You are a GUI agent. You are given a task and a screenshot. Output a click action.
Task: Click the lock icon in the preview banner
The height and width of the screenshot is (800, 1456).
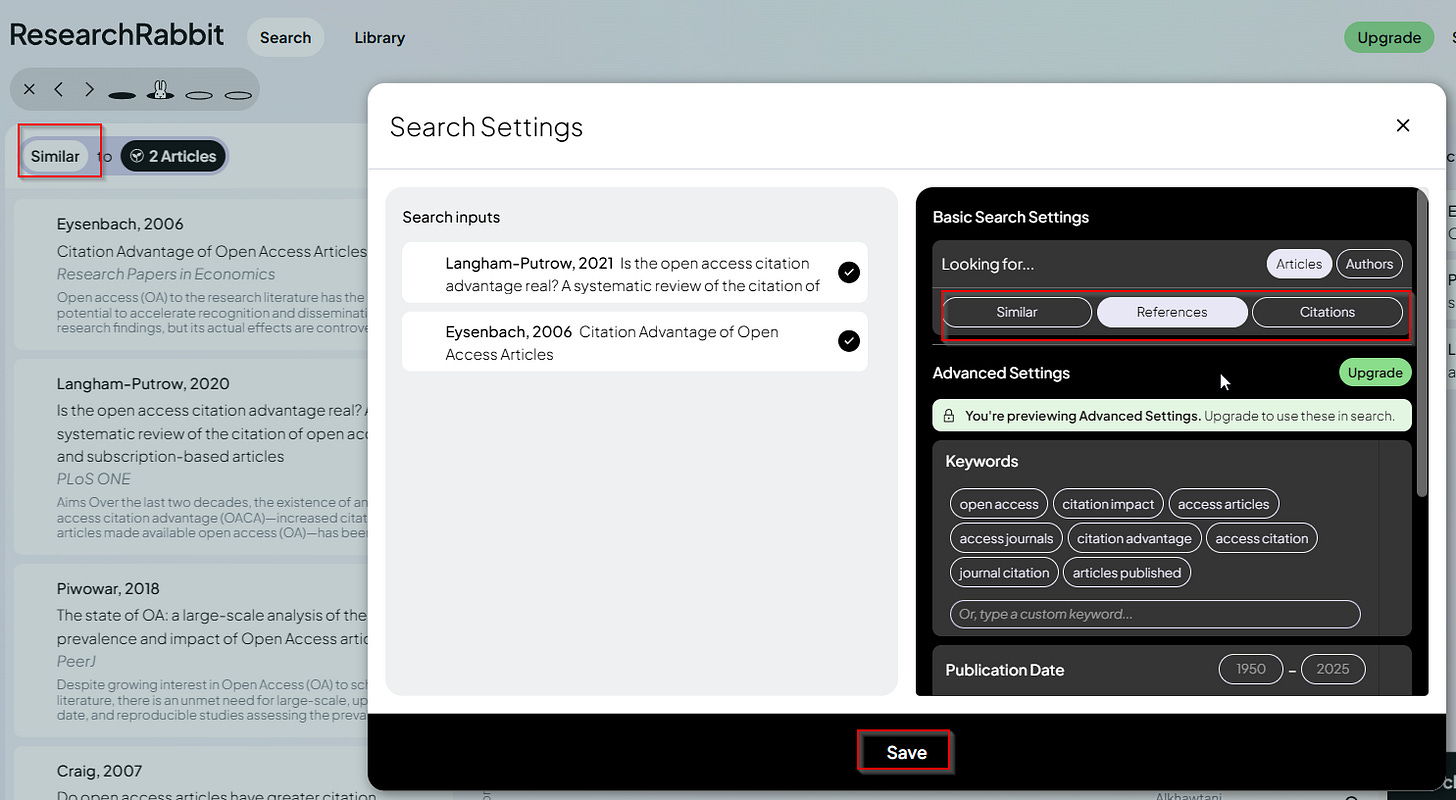pyautogui.click(x=949, y=415)
